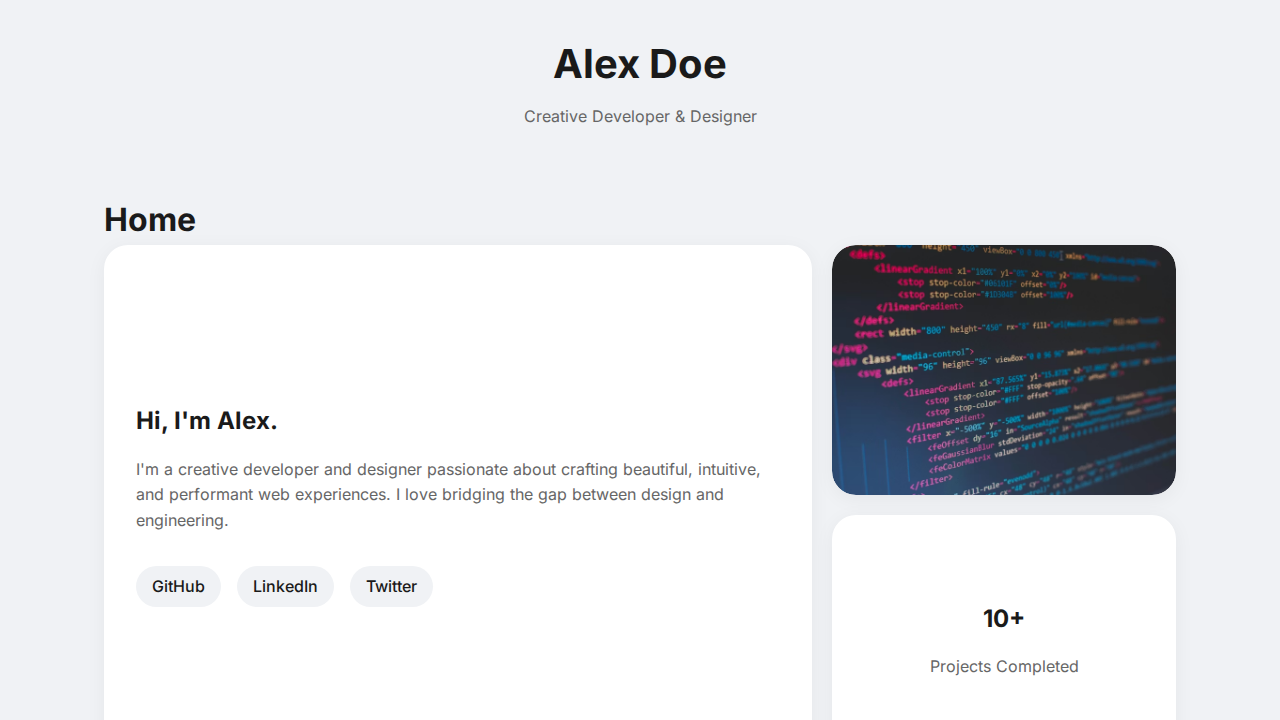Click the code screenshot image card

click(1004, 370)
